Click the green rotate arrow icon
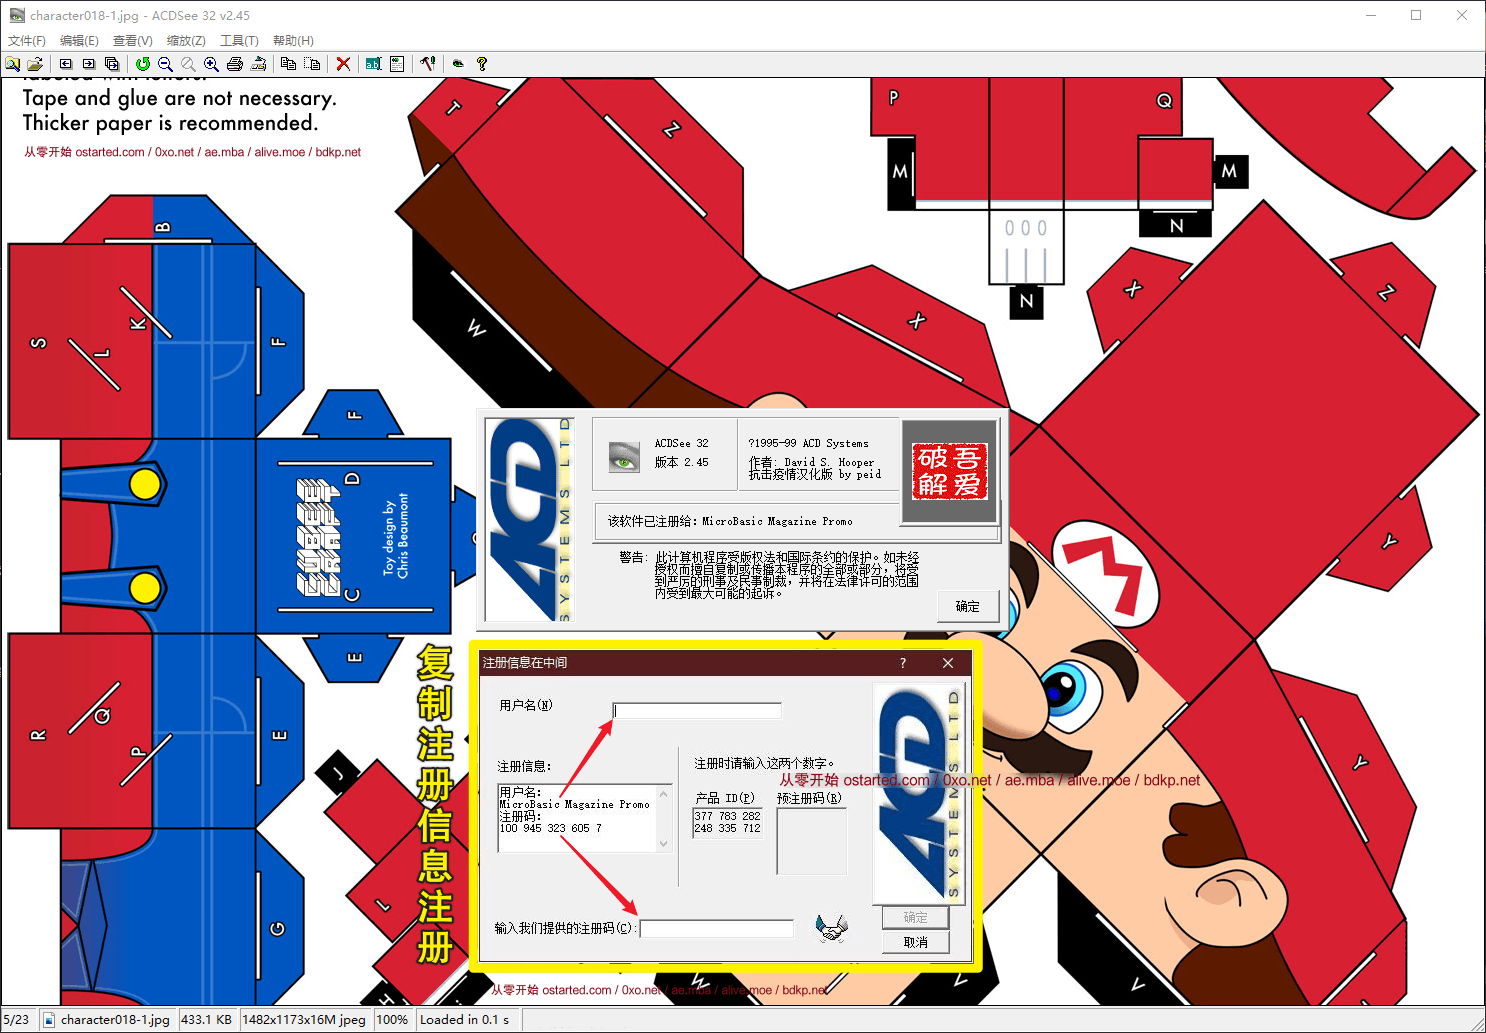 (x=143, y=64)
